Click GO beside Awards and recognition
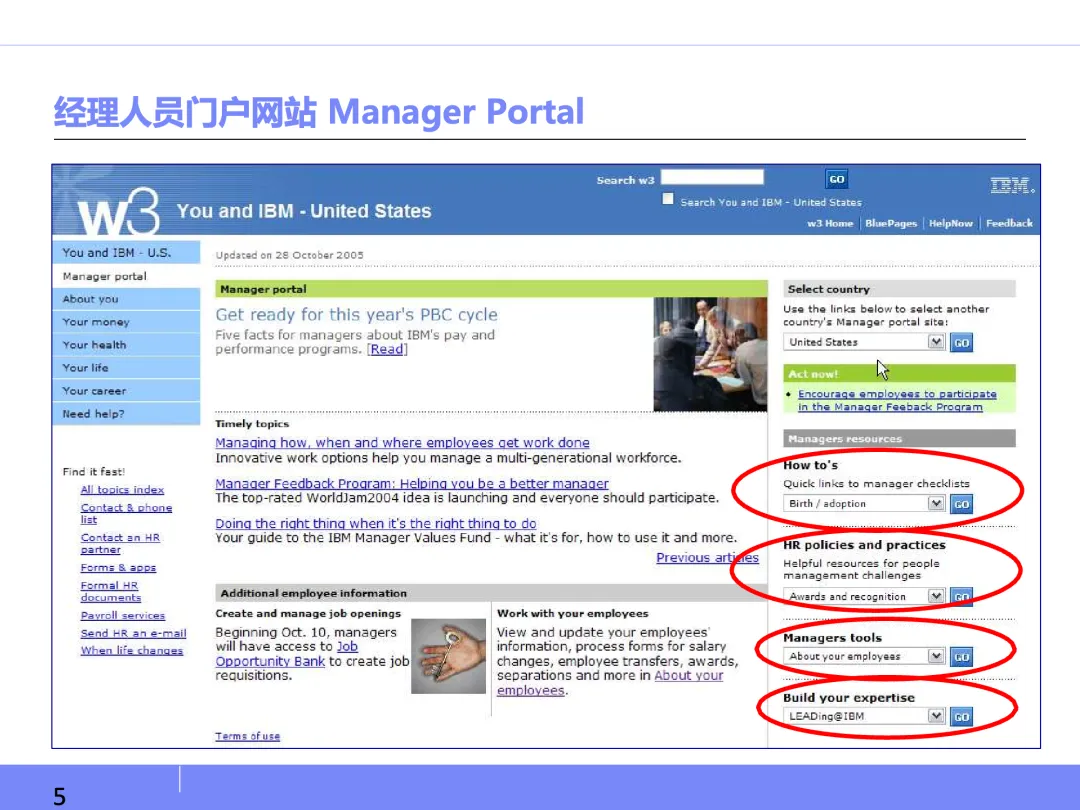Viewport: 1080px width, 810px height. [x=962, y=597]
